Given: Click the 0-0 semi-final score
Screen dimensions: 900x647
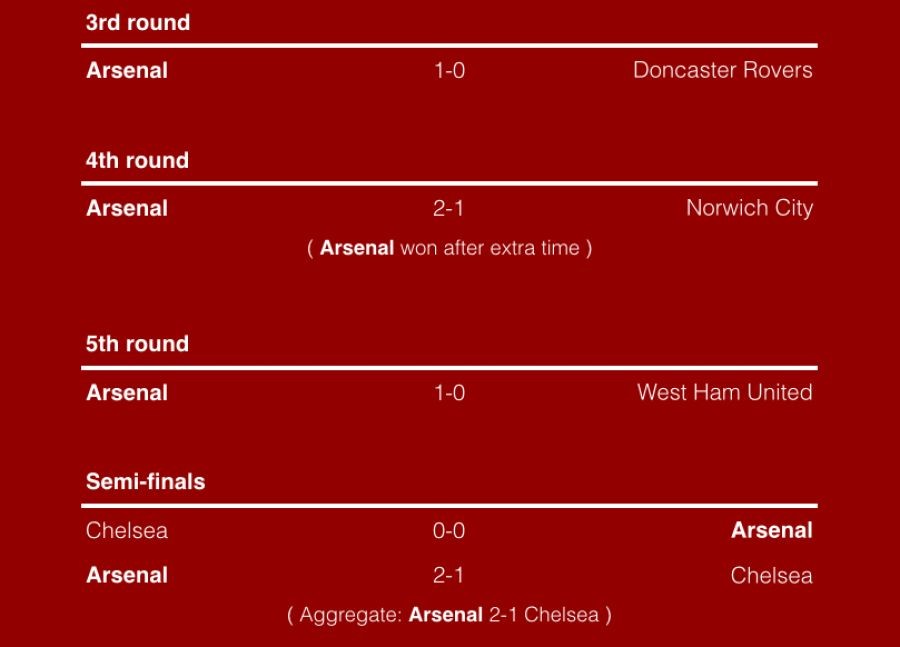Looking at the screenshot, I should pyautogui.click(x=449, y=530).
